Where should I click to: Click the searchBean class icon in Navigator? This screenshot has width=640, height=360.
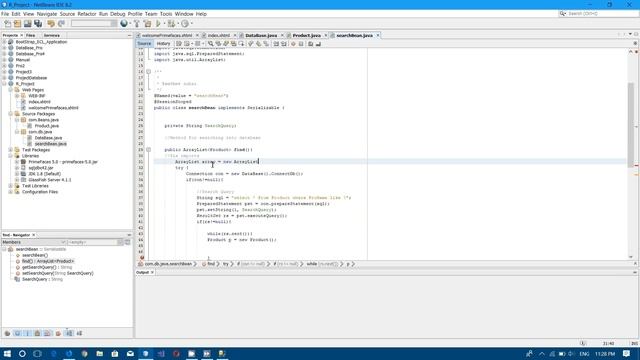click(11, 249)
